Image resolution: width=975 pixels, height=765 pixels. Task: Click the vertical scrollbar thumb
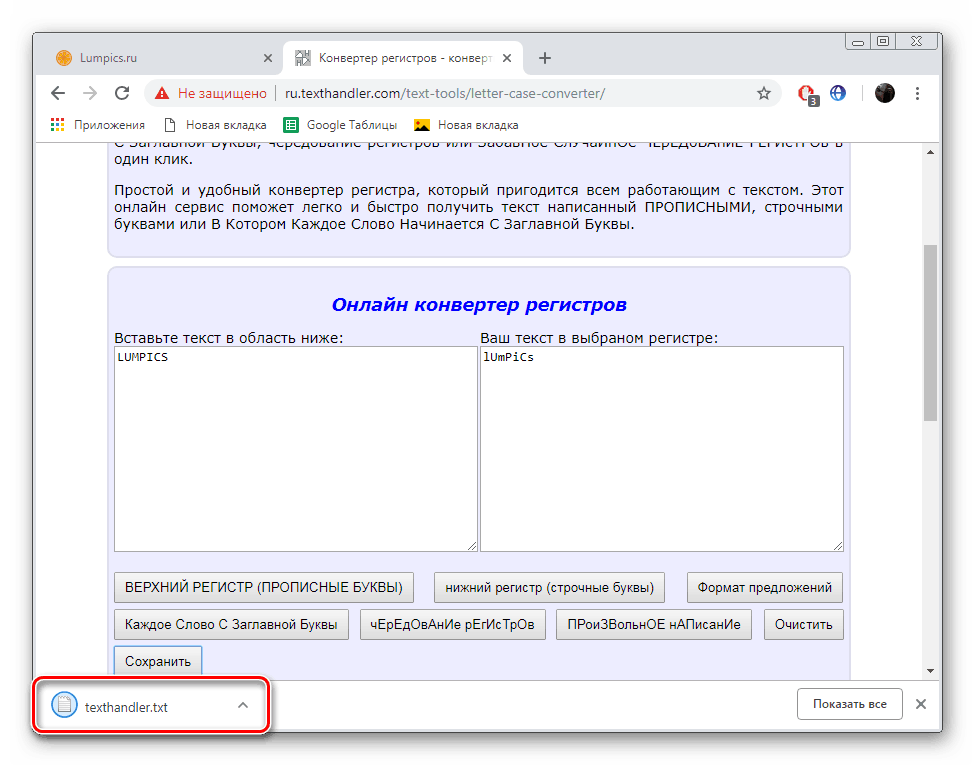(930, 333)
